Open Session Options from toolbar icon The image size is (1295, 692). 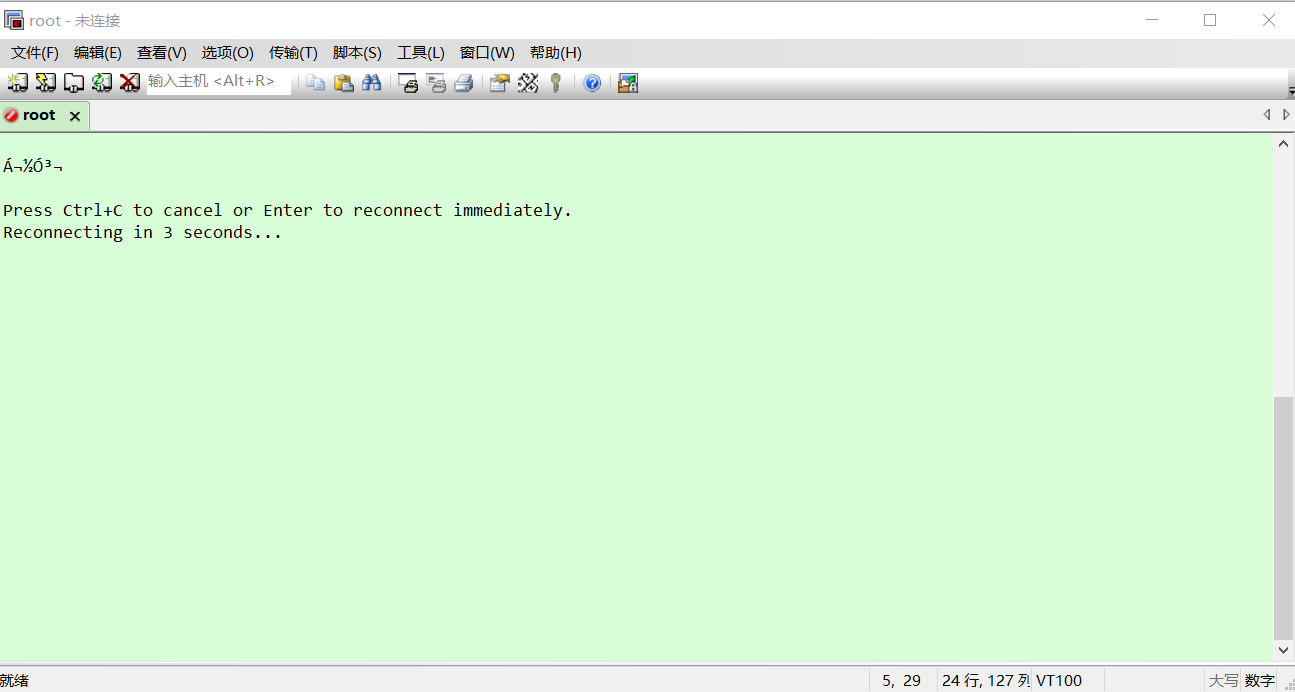(500, 83)
